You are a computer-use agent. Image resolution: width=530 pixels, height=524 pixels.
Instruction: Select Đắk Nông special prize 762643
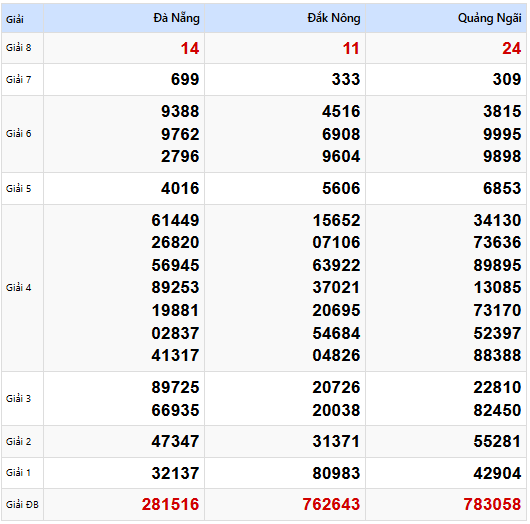click(x=331, y=504)
